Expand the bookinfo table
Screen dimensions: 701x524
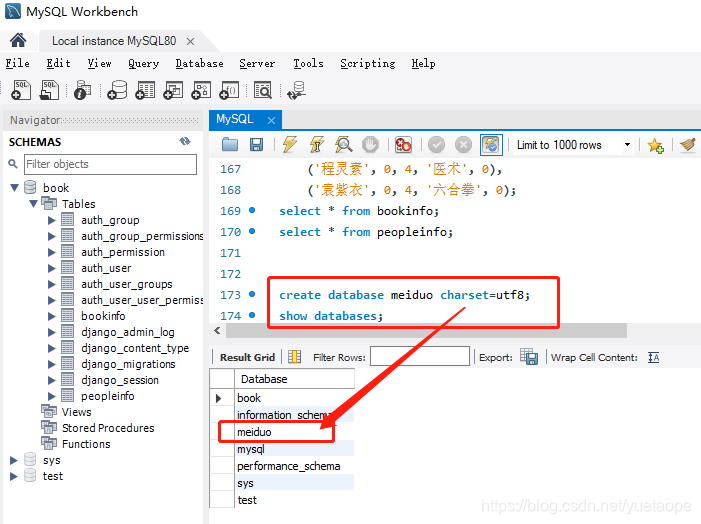tap(52, 316)
